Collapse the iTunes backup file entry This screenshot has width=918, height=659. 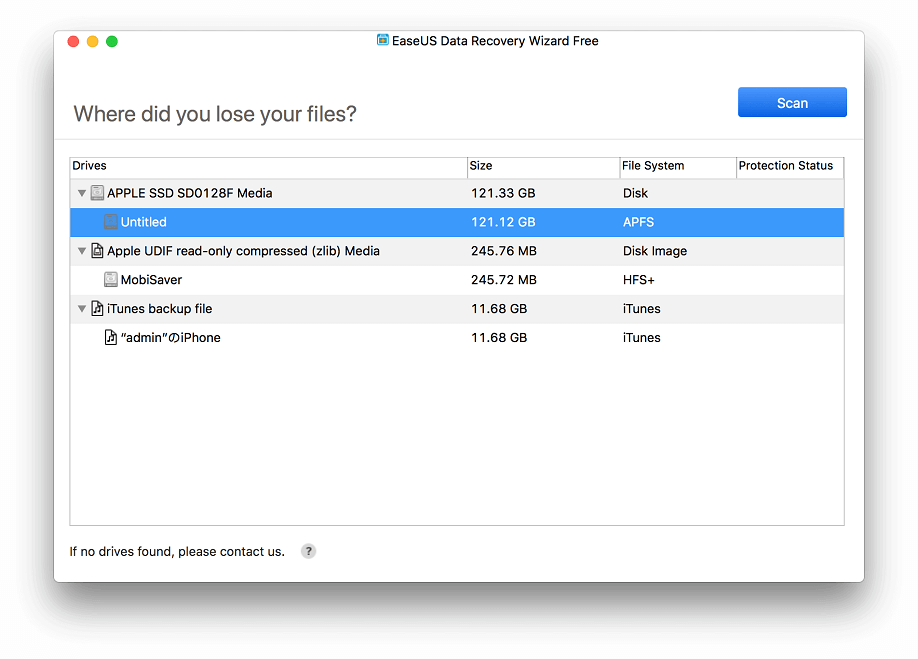[81, 308]
